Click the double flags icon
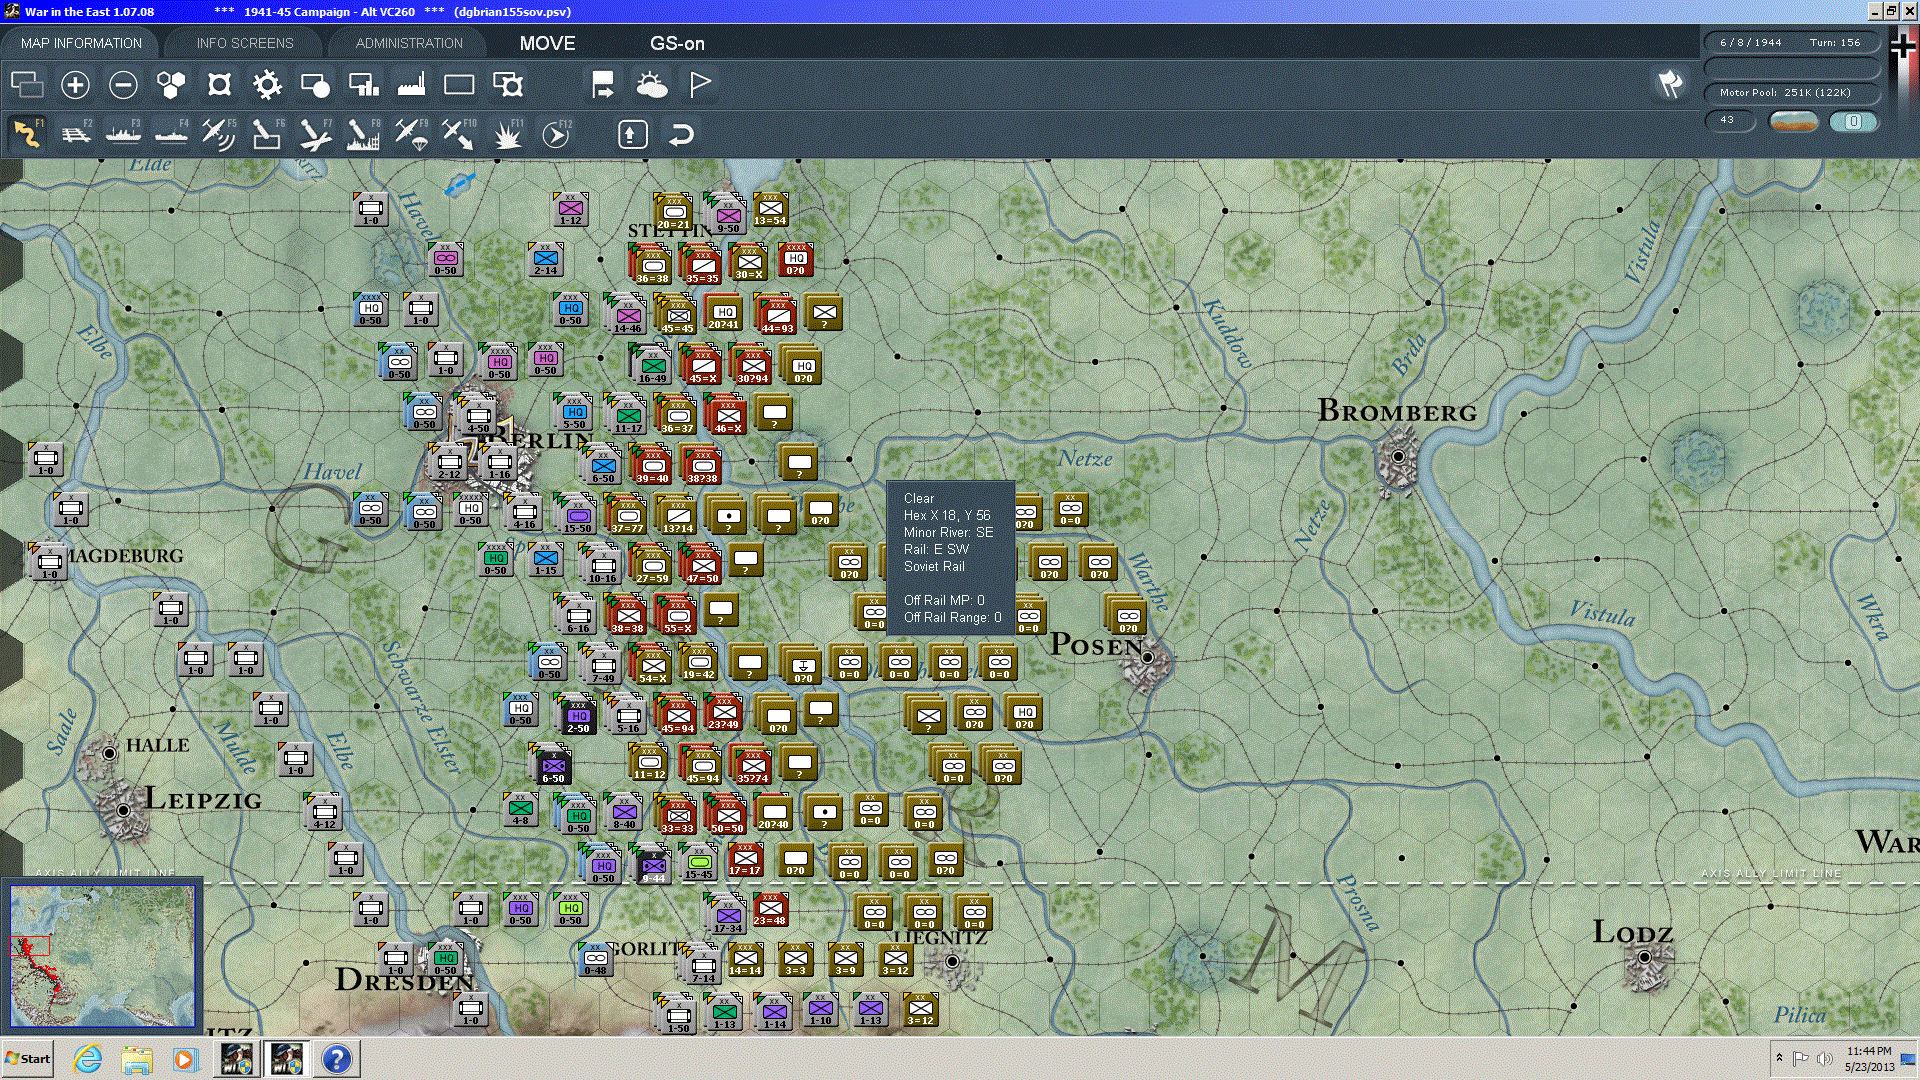This screenshot has height=1080, width=1920. [x=1670, y=85]
